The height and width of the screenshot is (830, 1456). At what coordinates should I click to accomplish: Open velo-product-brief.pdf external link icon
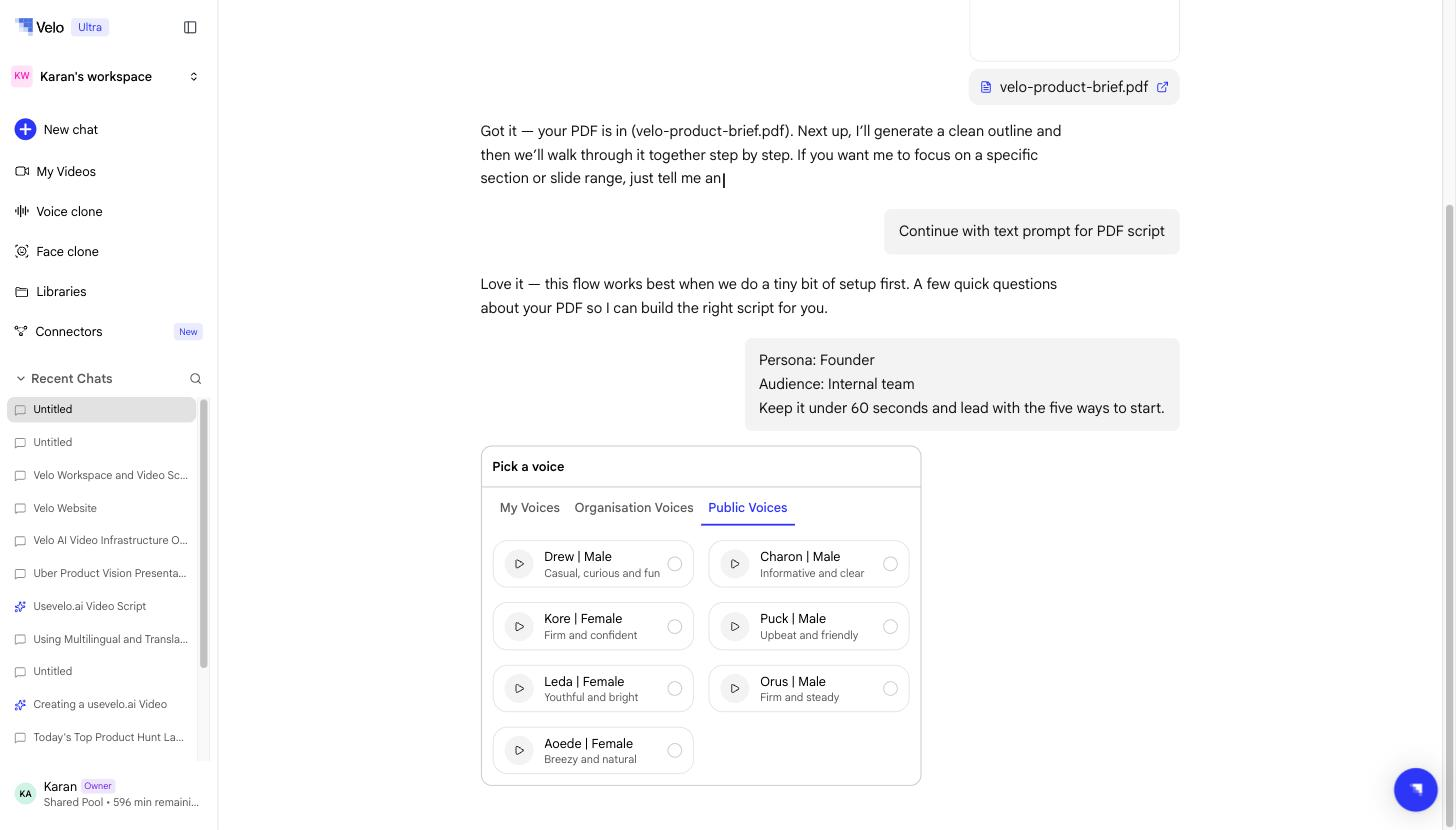(1162, 87)
